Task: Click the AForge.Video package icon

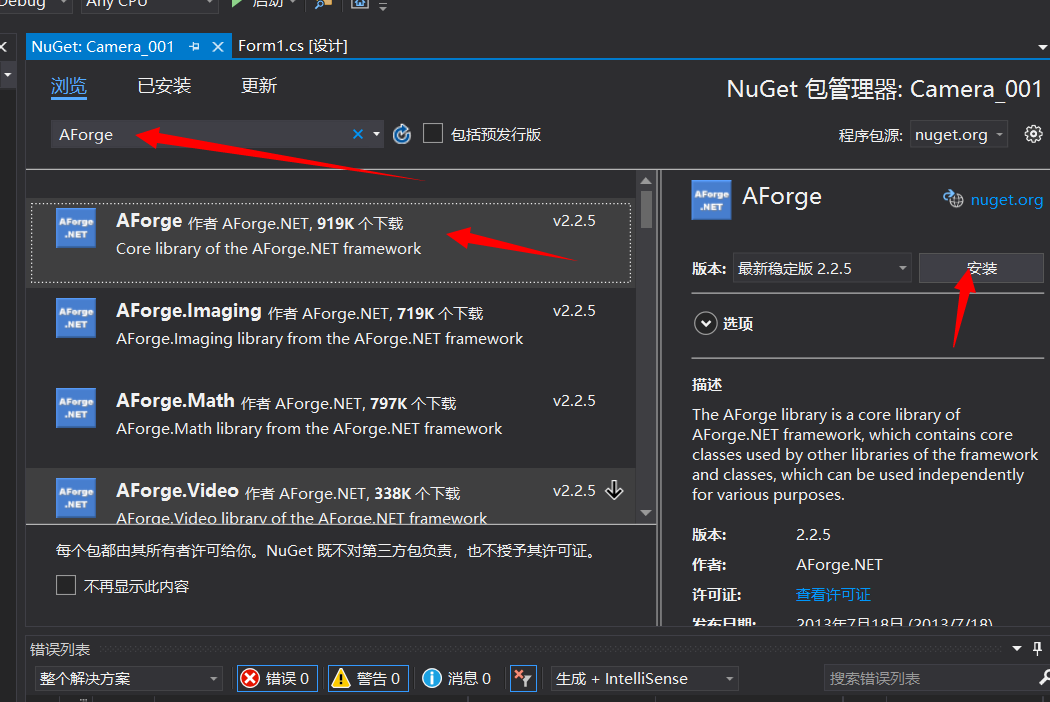Action: (x=76, y=498)
